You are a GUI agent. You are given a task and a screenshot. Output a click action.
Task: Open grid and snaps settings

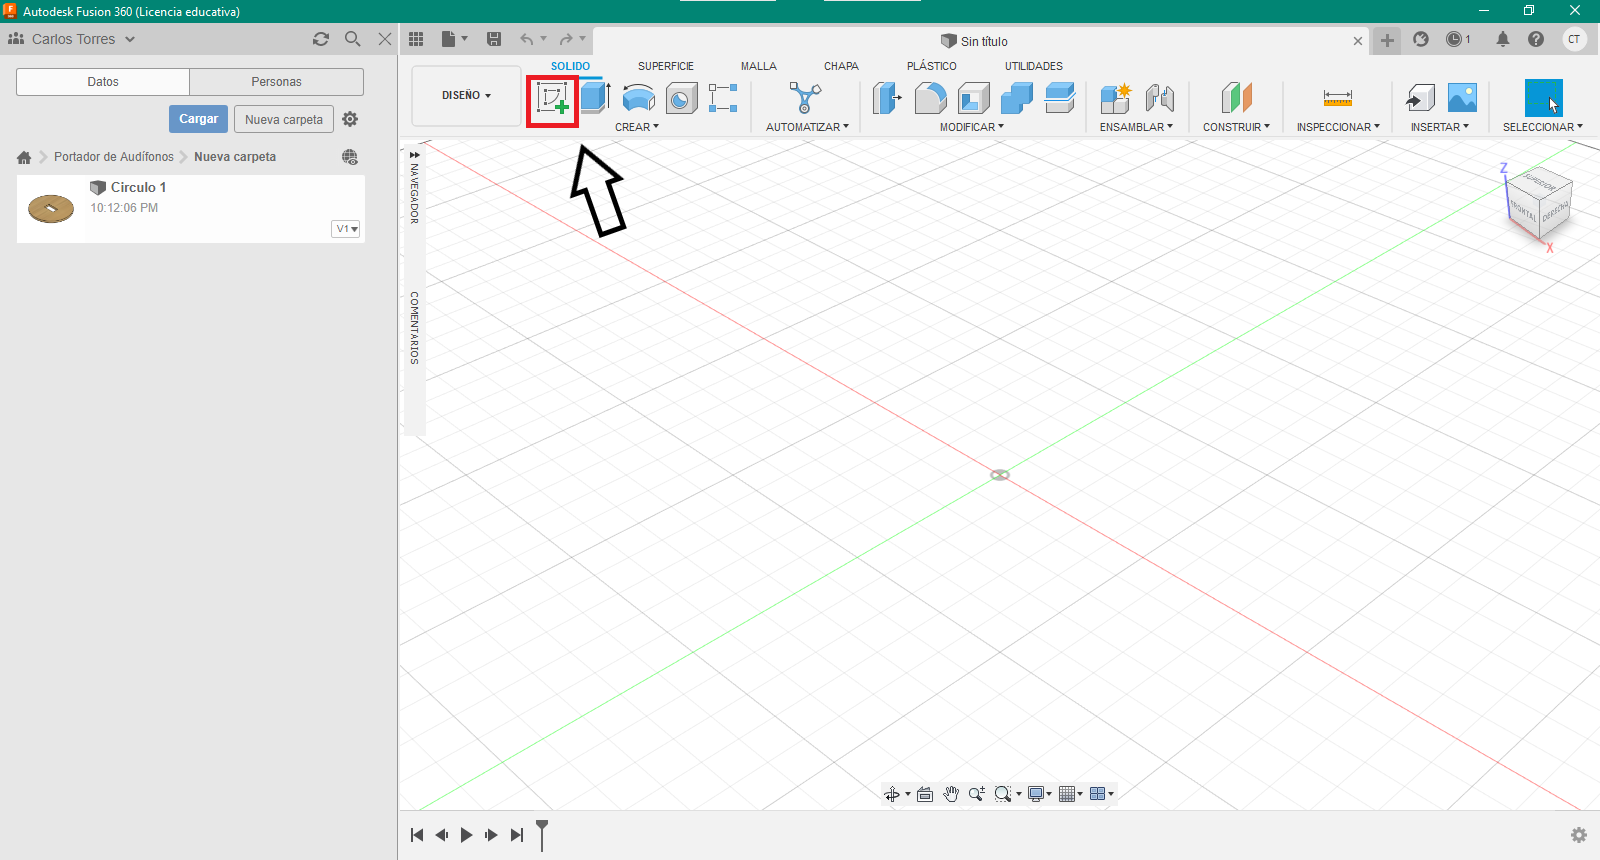click(x=1071, y=794)
